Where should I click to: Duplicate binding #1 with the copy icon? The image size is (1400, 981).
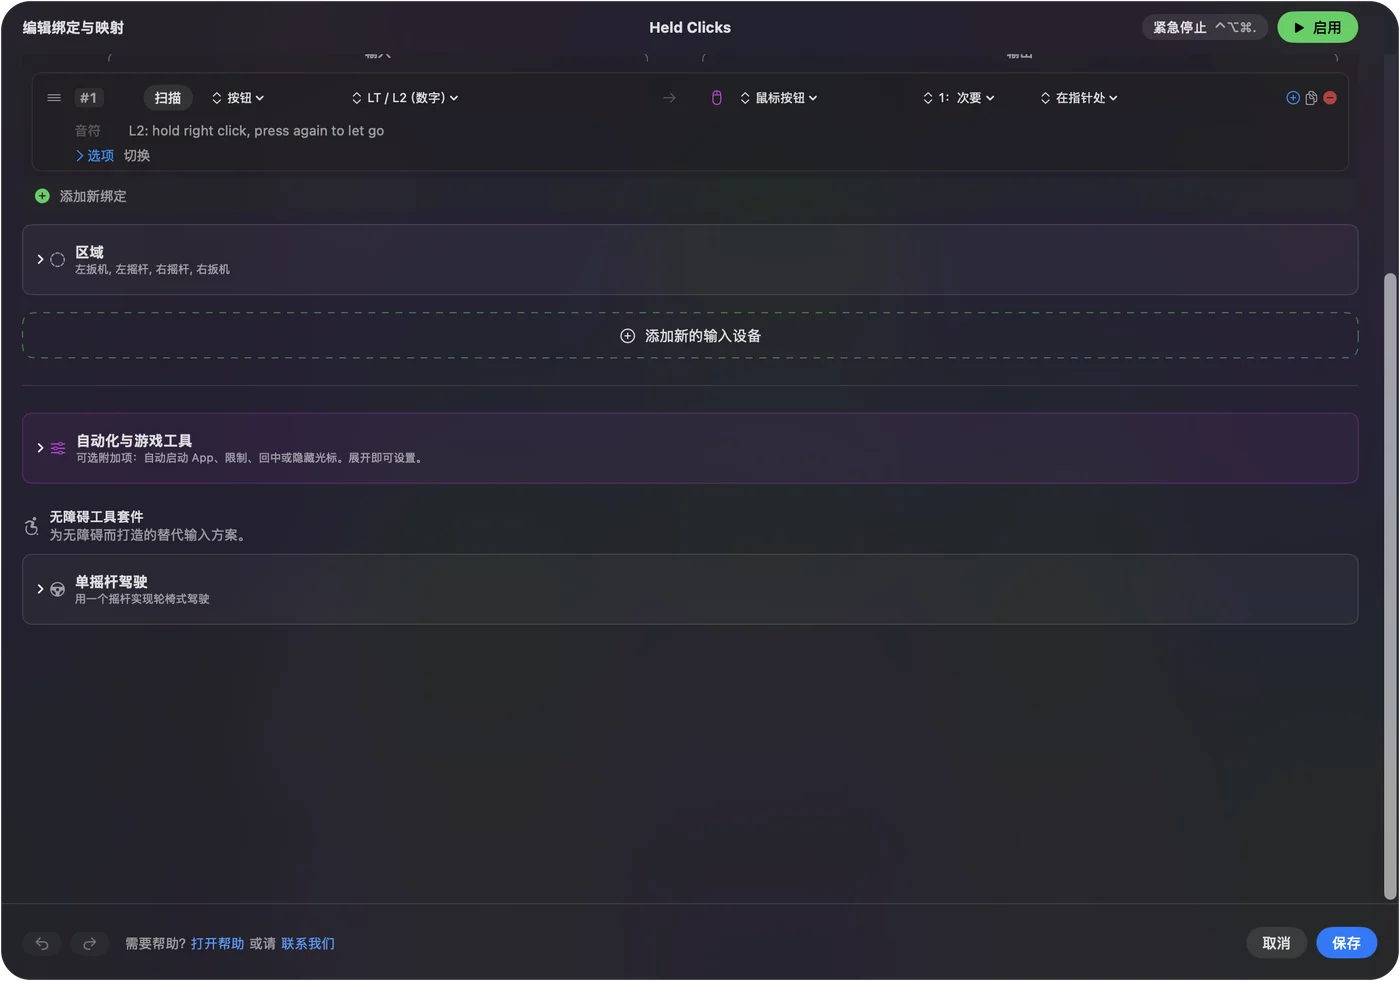click(x=1311, y=98)
